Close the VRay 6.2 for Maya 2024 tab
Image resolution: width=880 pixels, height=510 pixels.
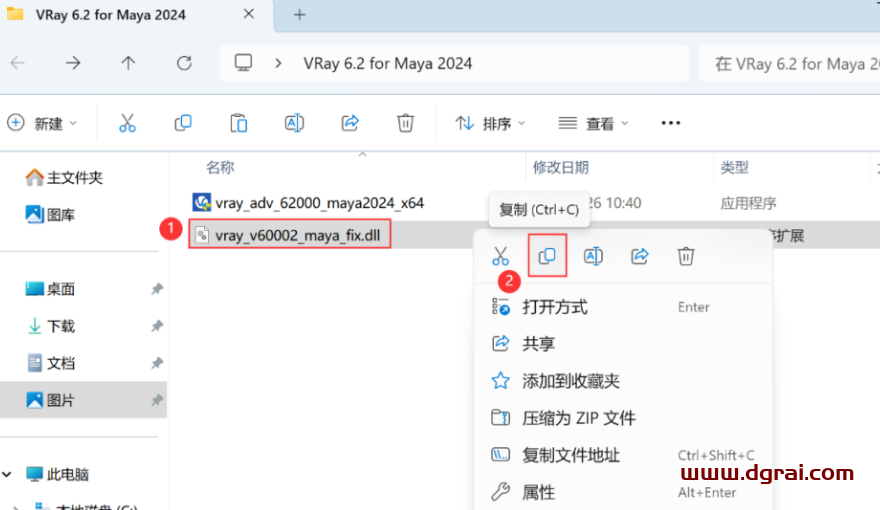tap(249, 14)
